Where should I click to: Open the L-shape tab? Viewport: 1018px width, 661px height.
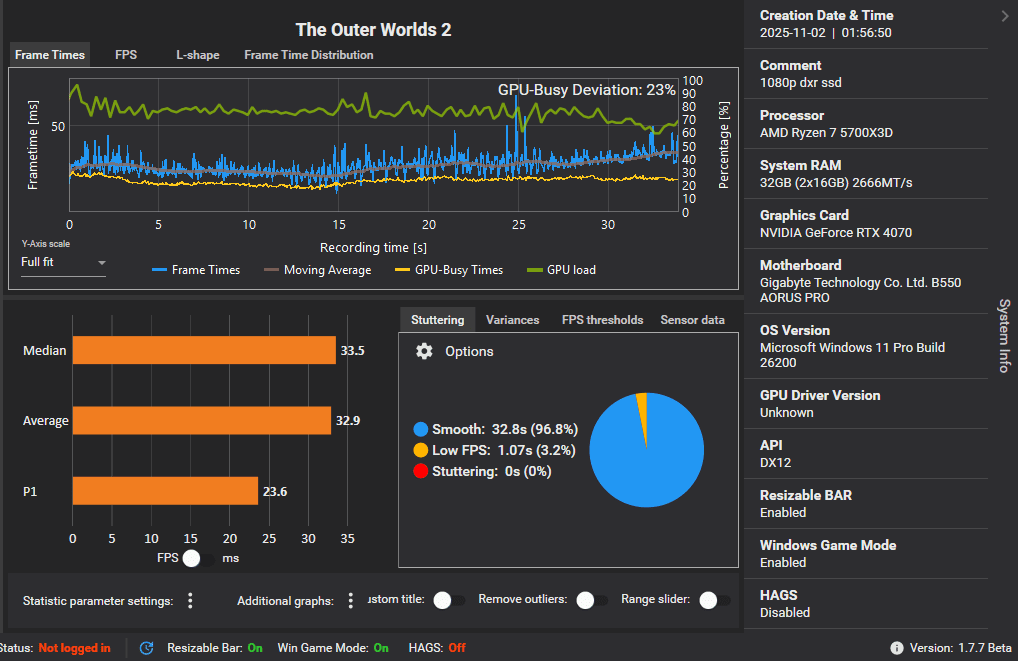coord(197,55)
